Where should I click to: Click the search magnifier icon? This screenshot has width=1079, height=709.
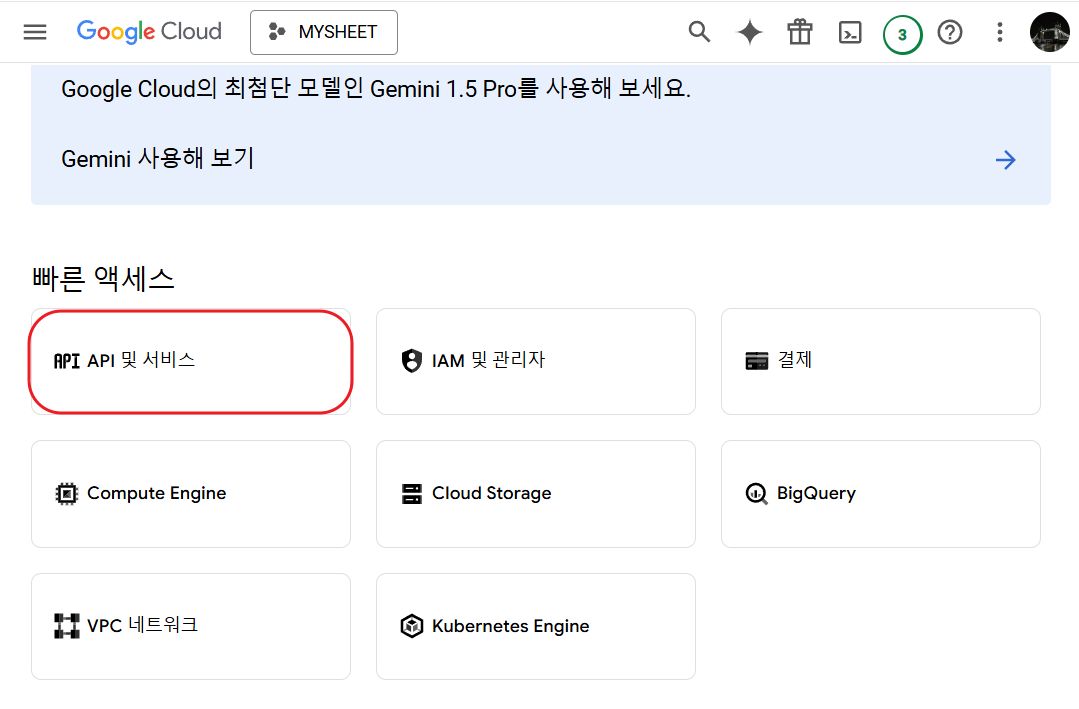[699, 32]
